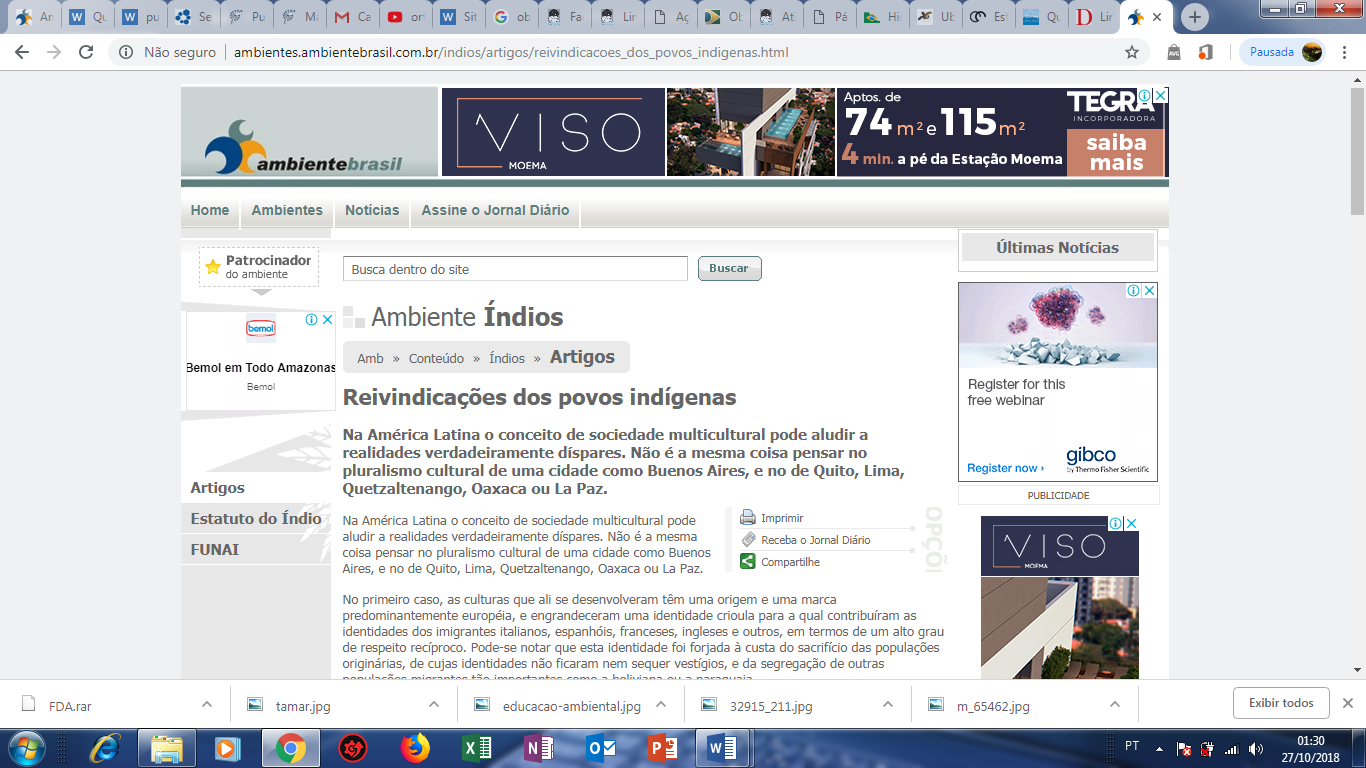This screenshot has width=1366, height=768.
Task: Open dropdown arrow next to educacao-ambiental.jpg
Action: click(x=661, y=705)
